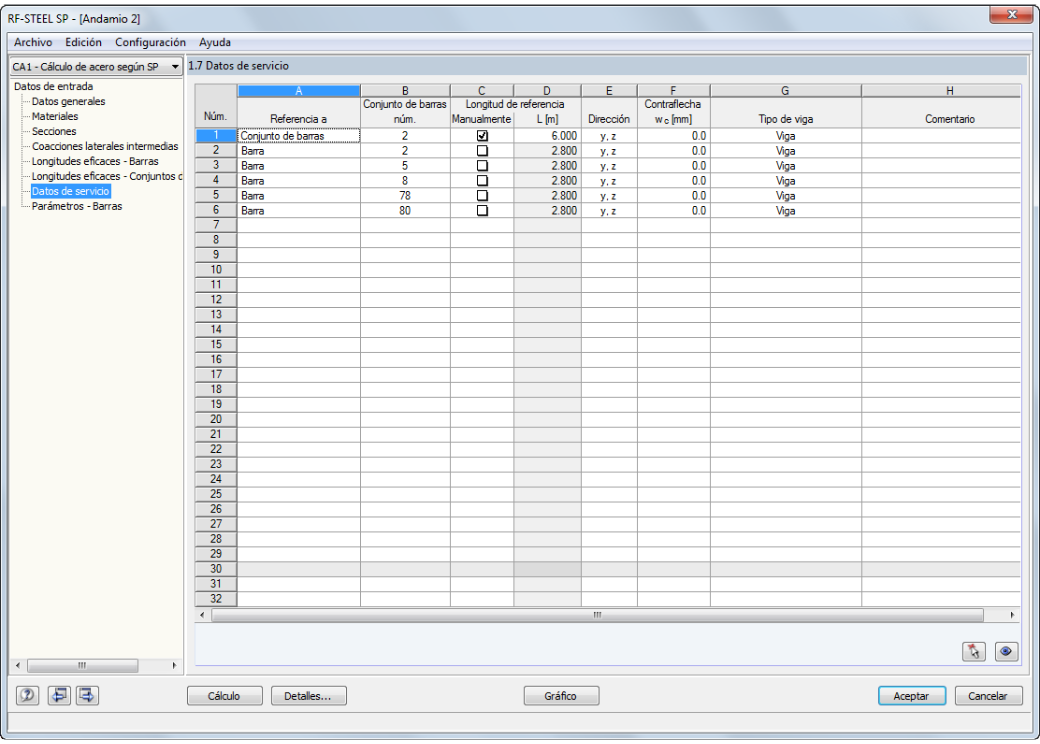Click column A header
Viewport: 1040px width, 744px height.
[x=298, y=91]
